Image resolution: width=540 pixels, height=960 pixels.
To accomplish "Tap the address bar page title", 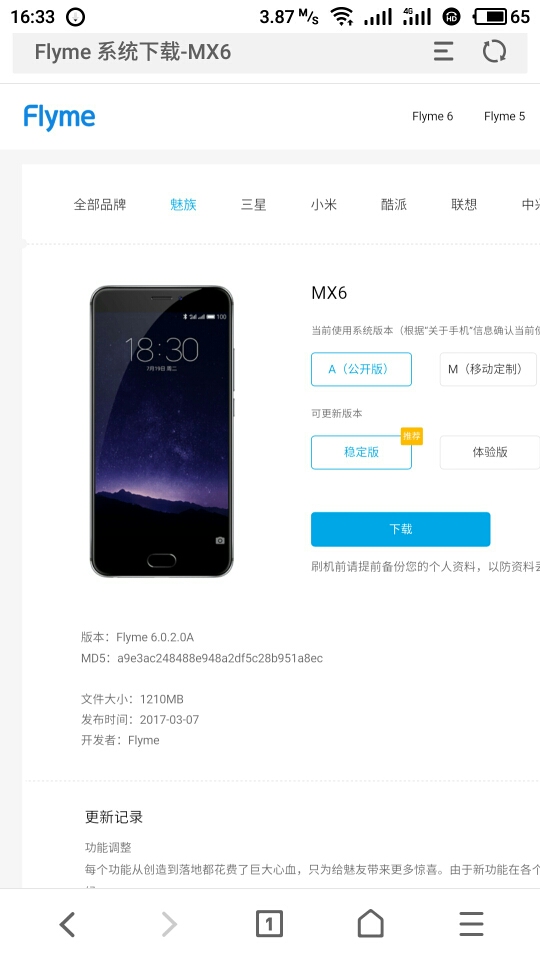I will pos(133,52).
